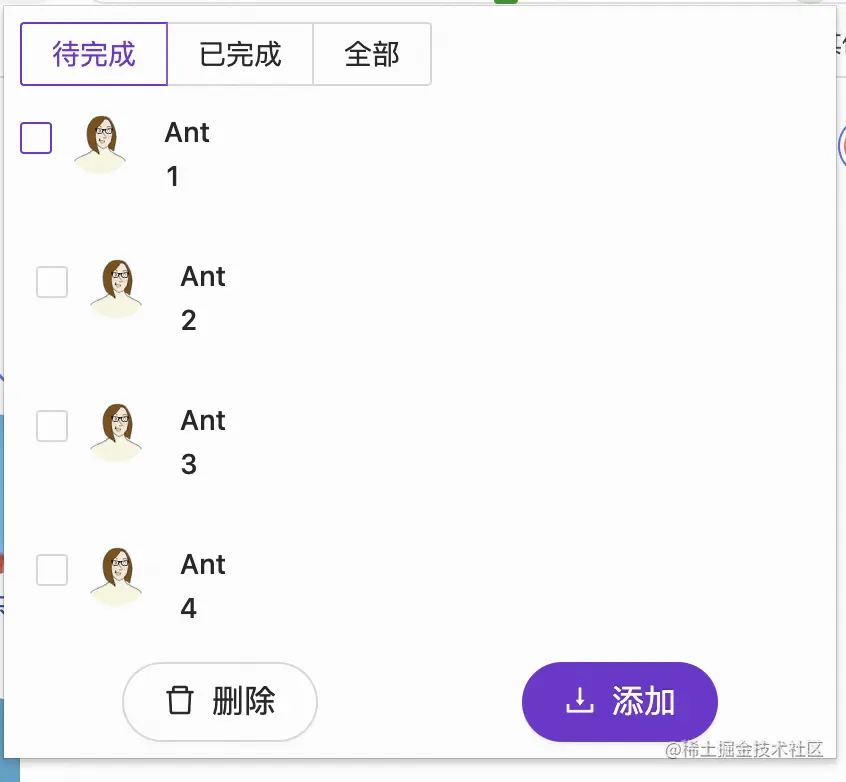The width and height of the screenshot is (846, 782).
Task: Check the checkbox for Ant 4
Action: coord(51,570)
